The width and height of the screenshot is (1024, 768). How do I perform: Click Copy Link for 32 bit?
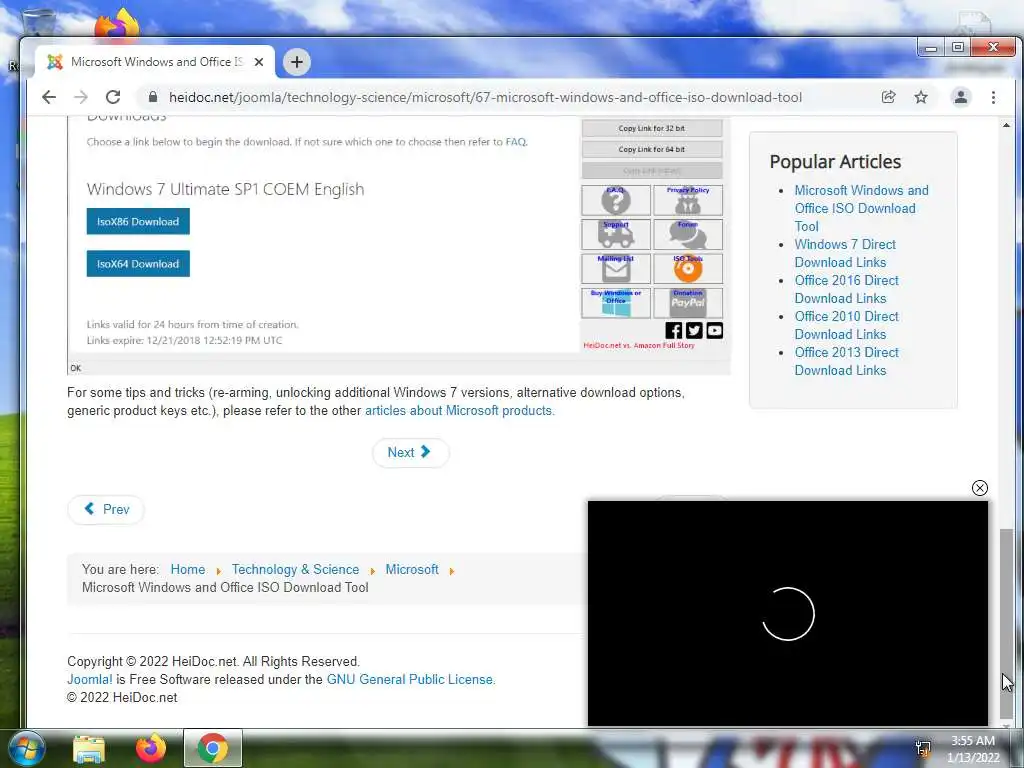pos(652,129)
